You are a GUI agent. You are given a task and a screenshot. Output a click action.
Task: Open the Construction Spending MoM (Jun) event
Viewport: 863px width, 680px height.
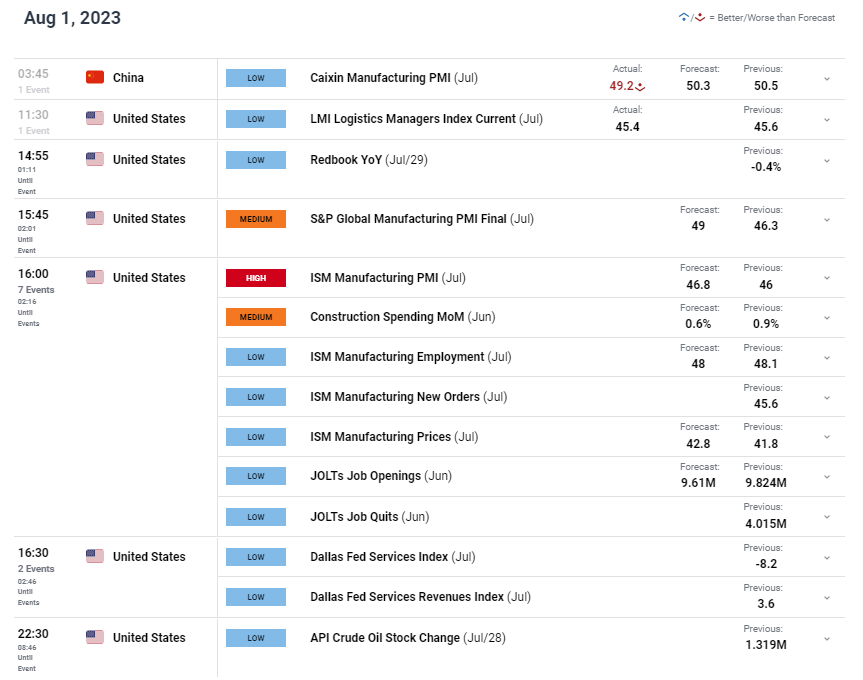click(403, 317)
